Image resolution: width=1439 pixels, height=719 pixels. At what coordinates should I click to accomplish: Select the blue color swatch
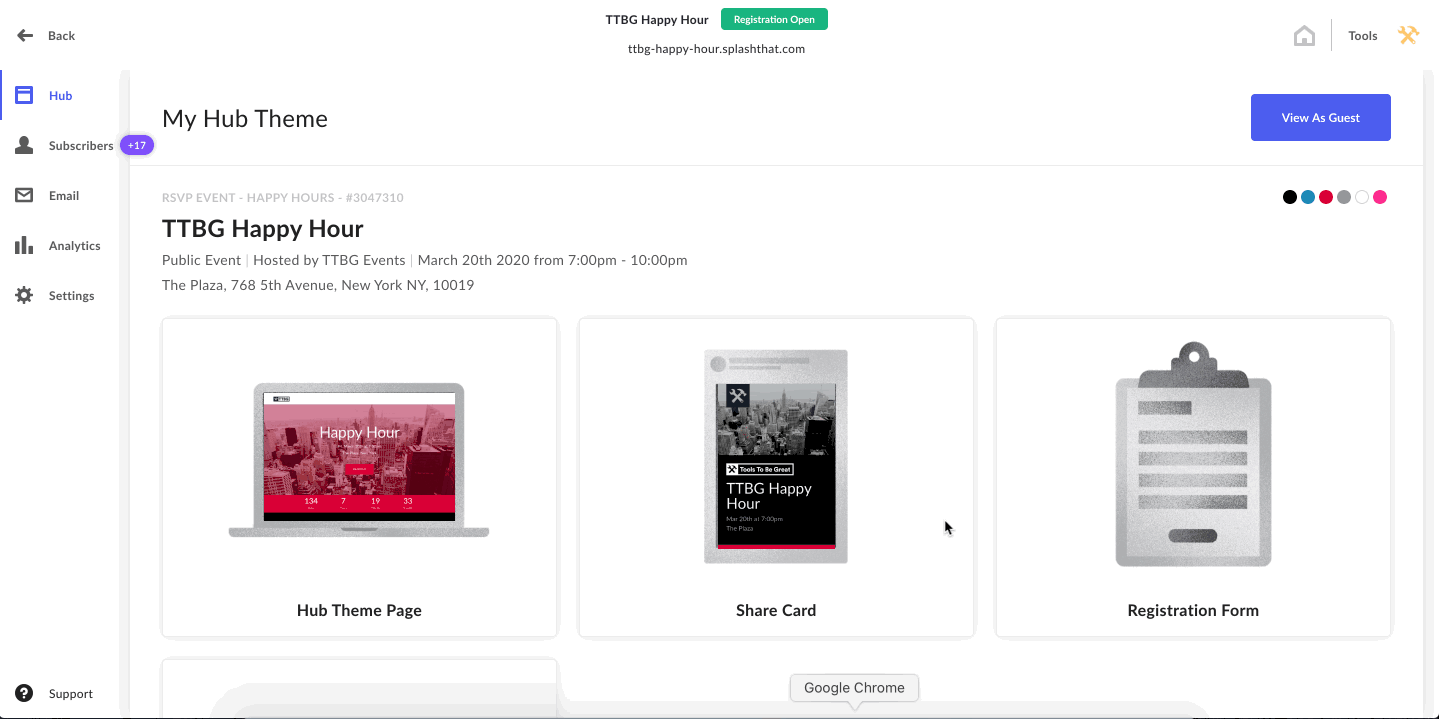(1308, 197)
